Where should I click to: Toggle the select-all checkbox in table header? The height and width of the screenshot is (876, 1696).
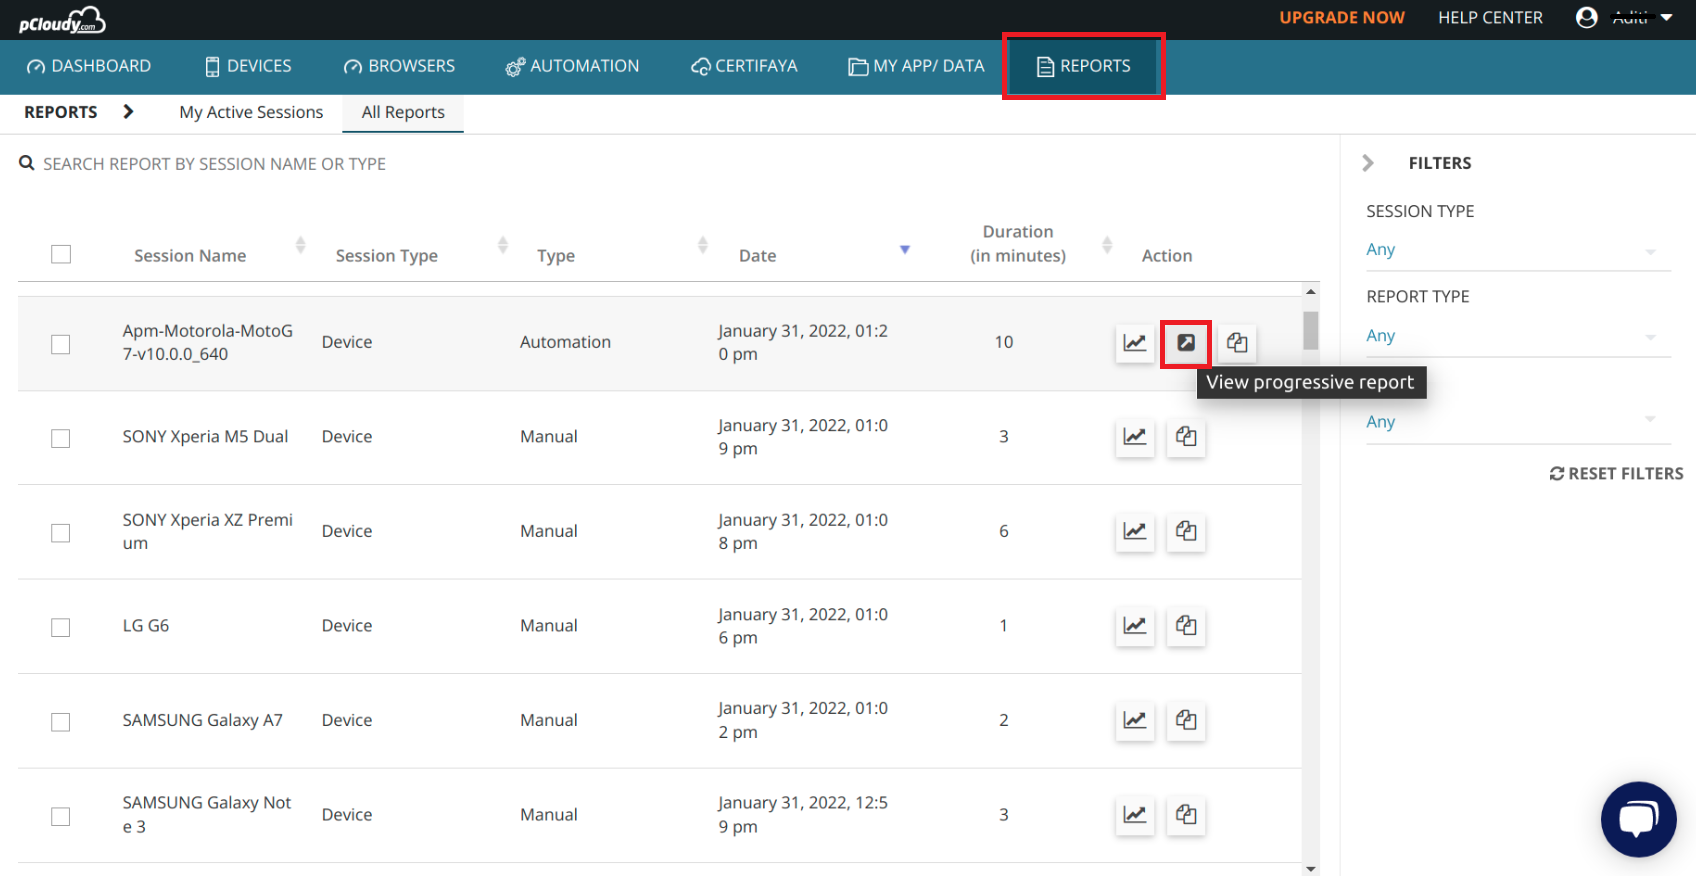point(61,254)
